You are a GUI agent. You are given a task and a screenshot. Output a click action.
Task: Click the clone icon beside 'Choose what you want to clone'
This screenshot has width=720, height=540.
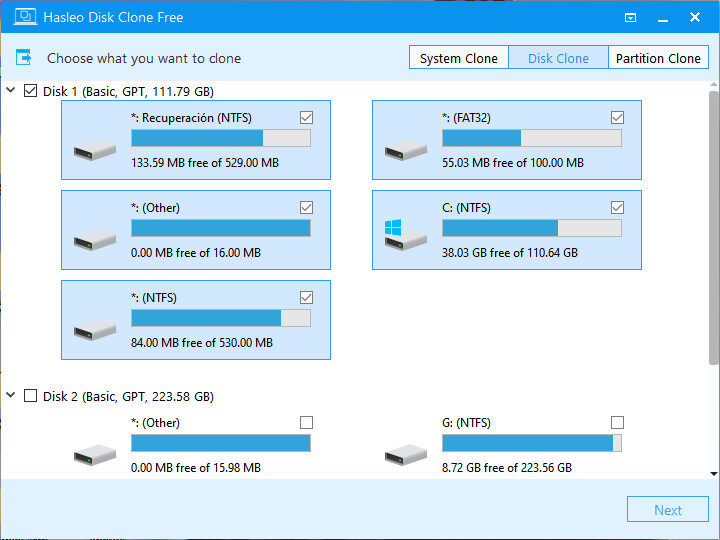click(x=23, y=57)
